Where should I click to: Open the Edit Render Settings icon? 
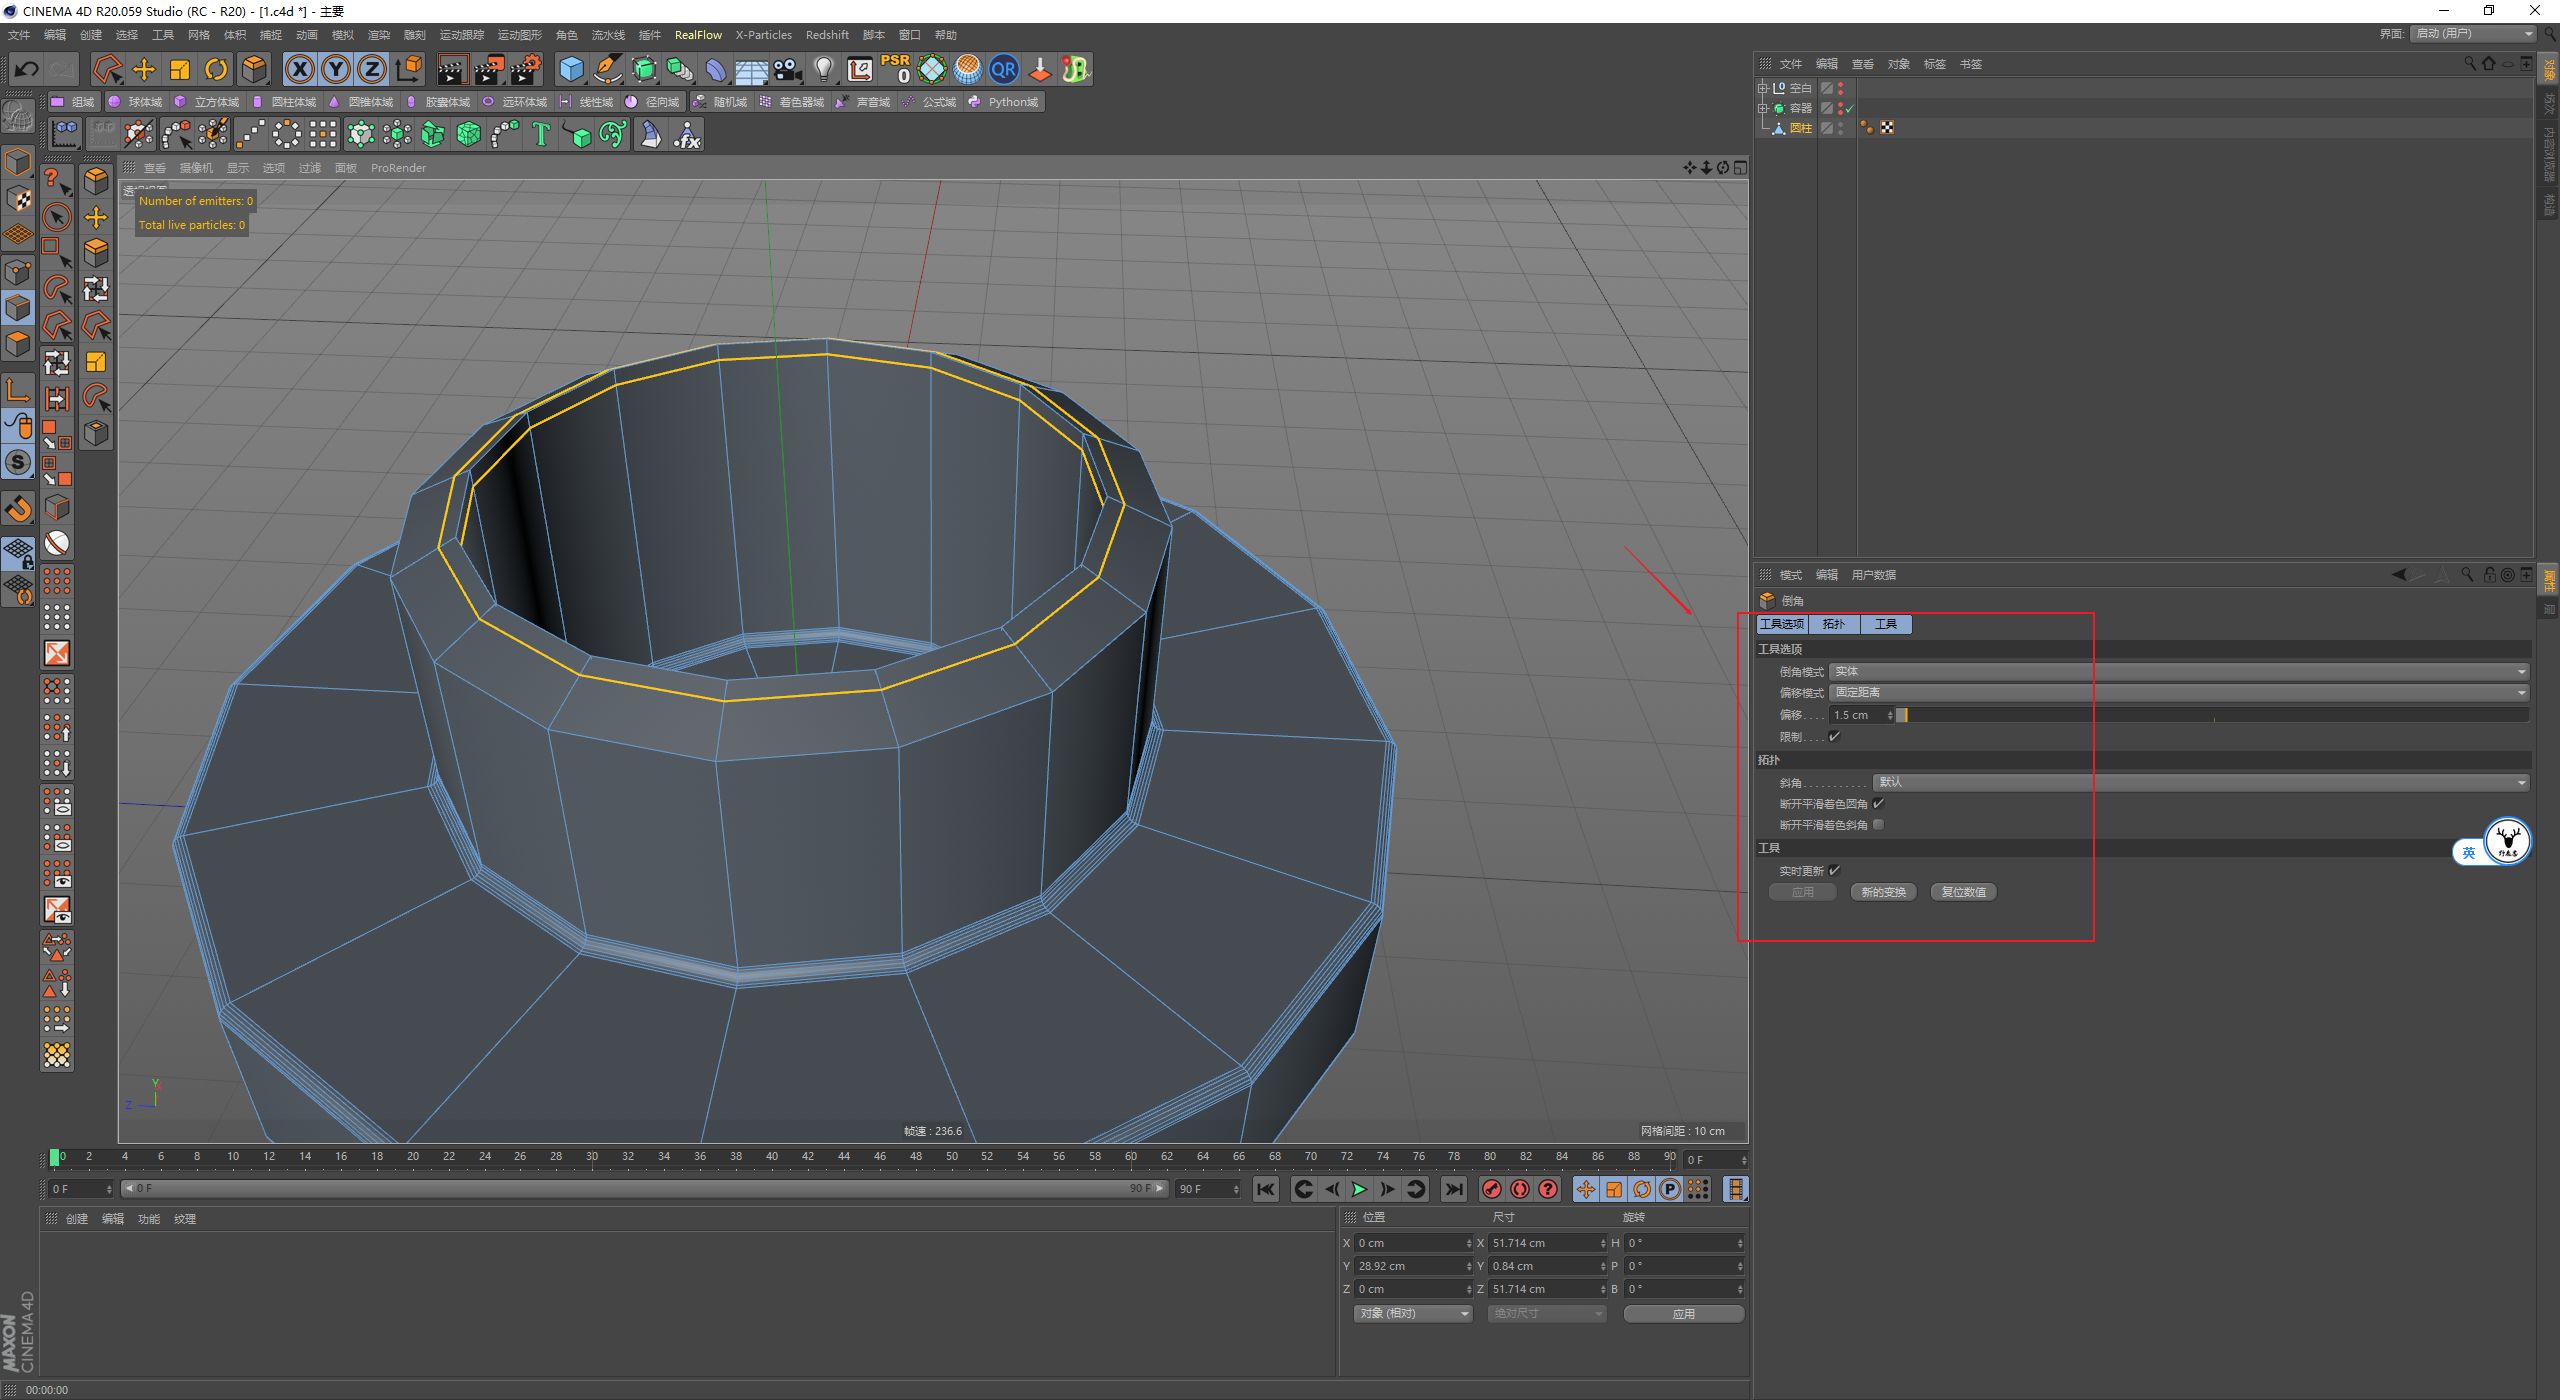tap(525, 69)
